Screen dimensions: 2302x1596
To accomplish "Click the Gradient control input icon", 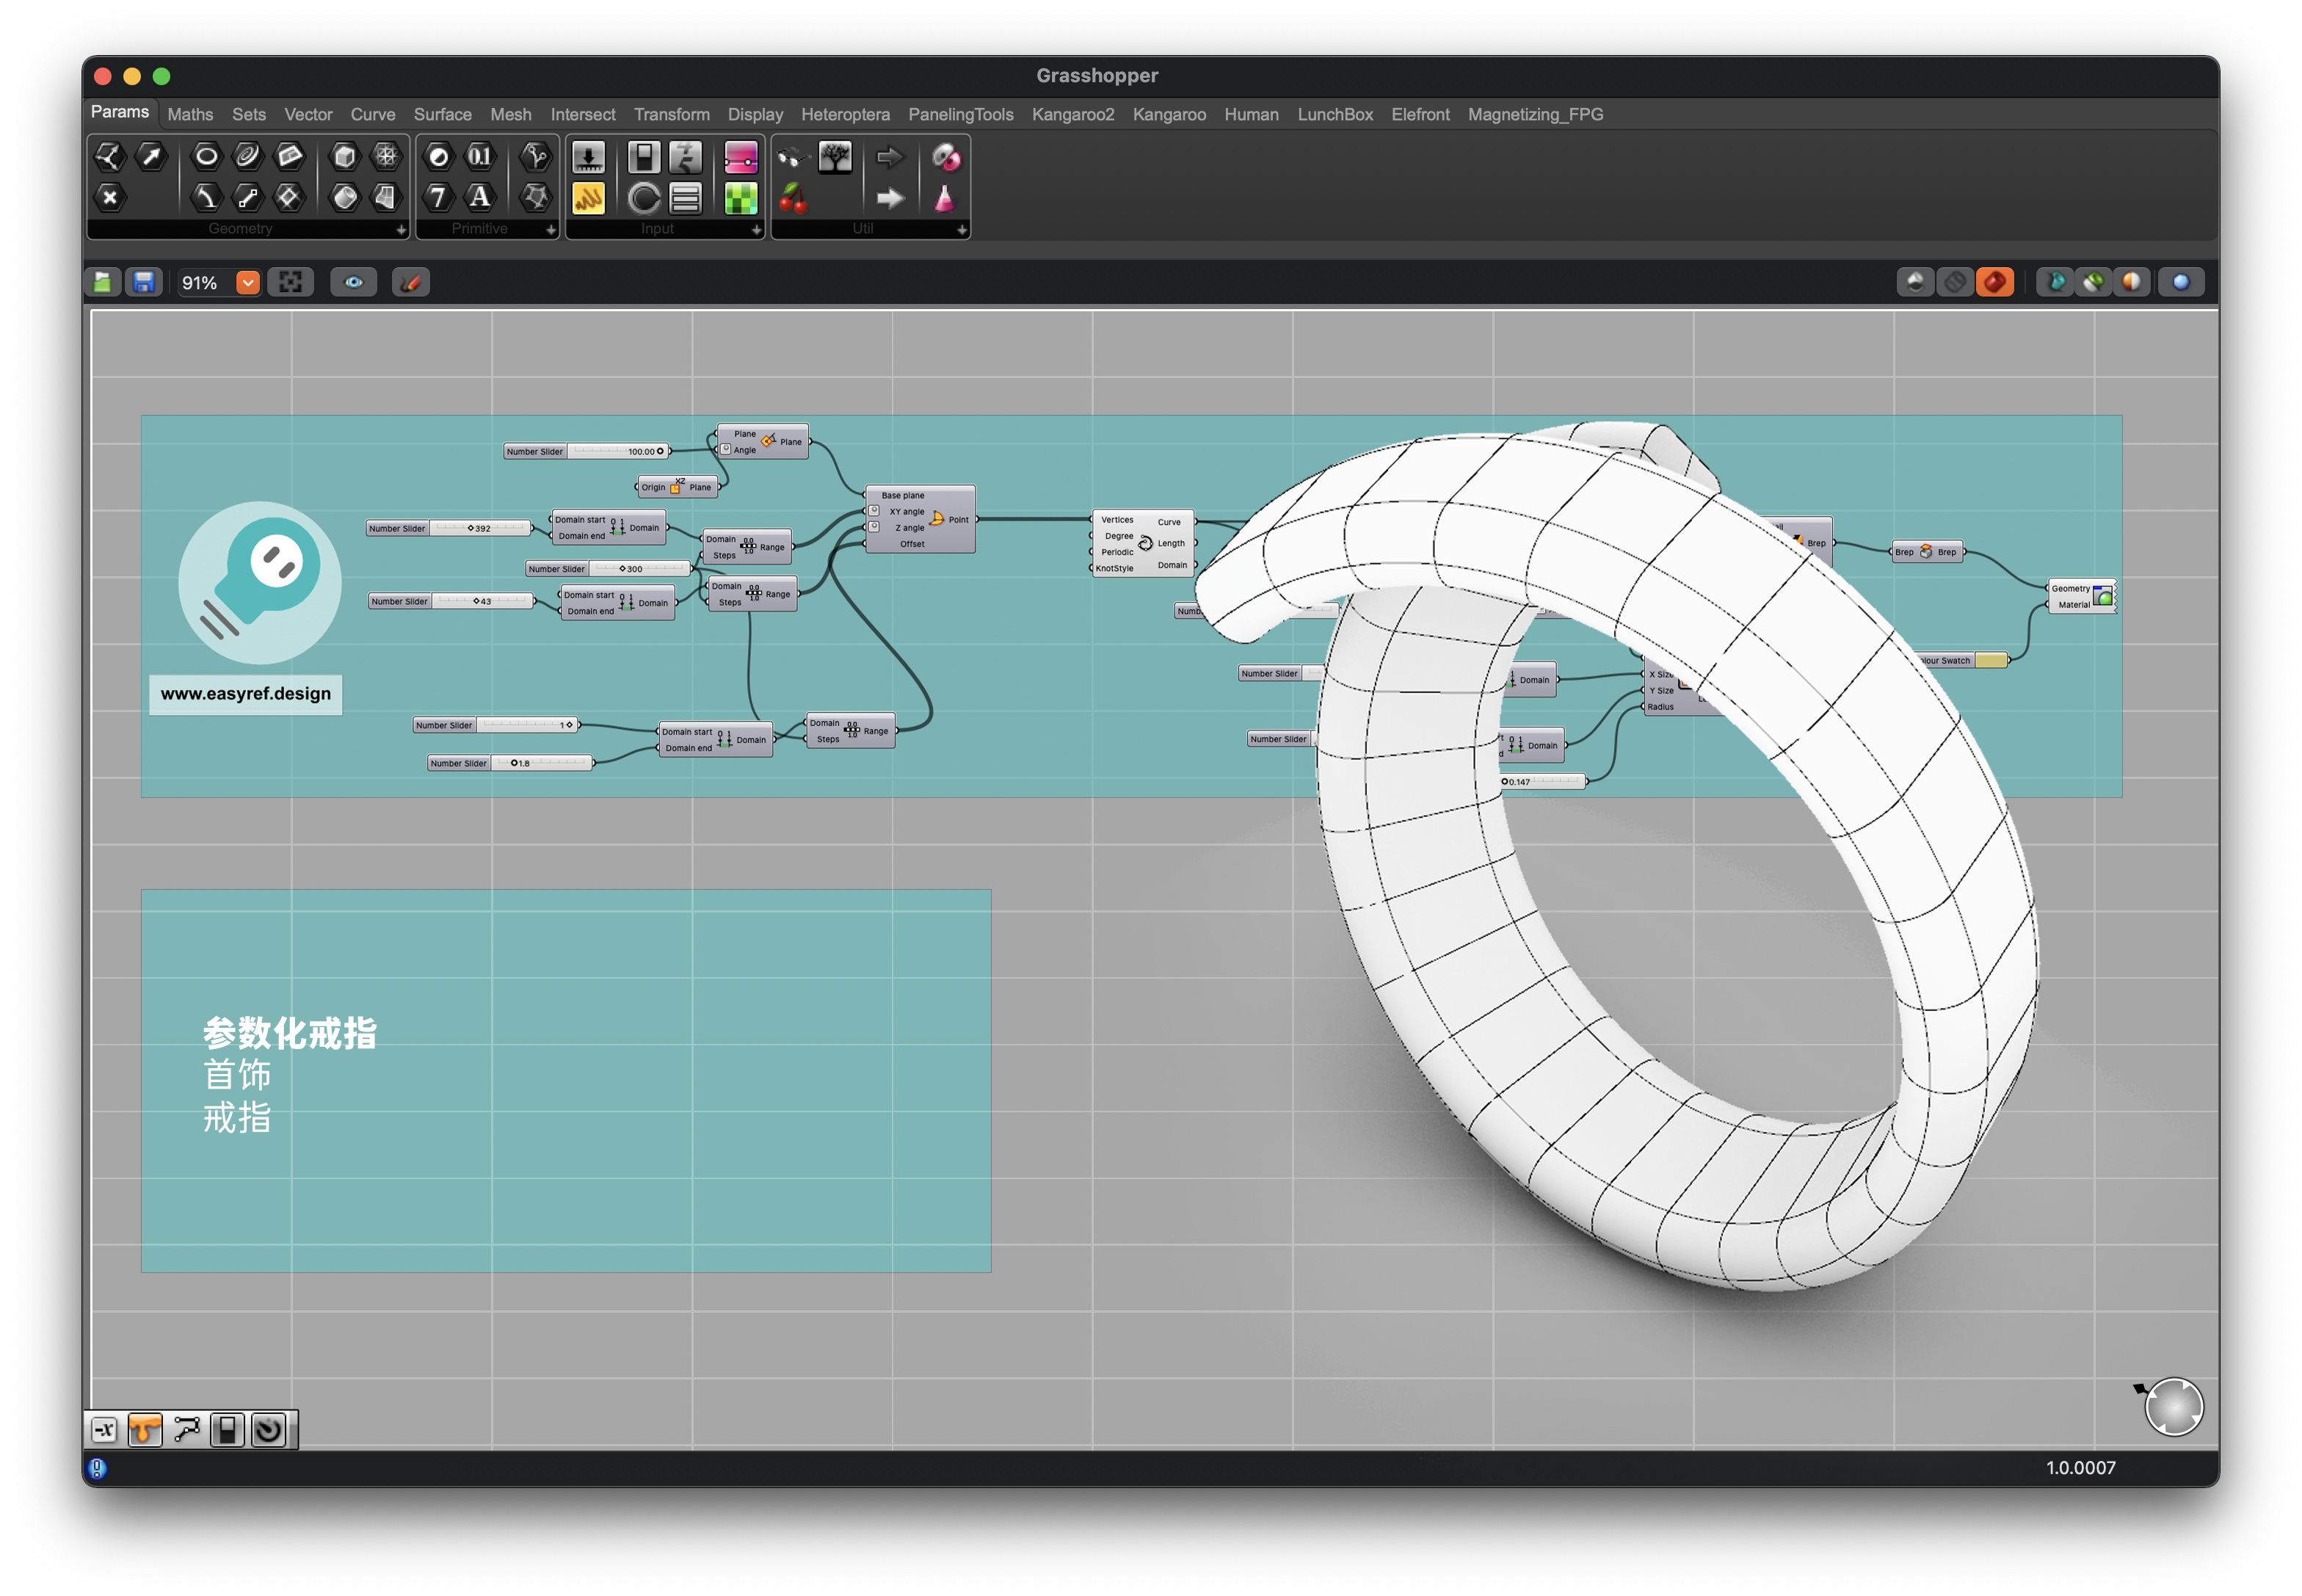I will [x=741, y=157].
